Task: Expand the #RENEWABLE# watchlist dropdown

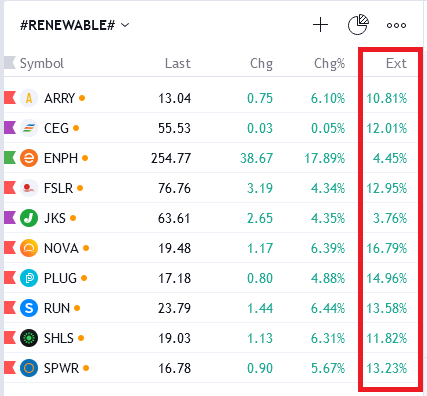Action: coord(75,25)
